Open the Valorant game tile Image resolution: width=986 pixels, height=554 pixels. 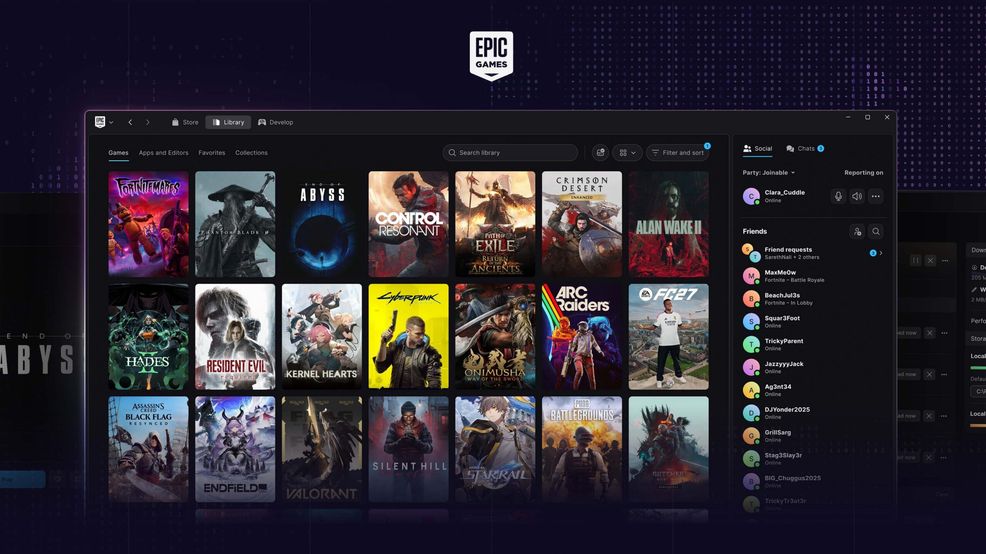tap(322, 449)
